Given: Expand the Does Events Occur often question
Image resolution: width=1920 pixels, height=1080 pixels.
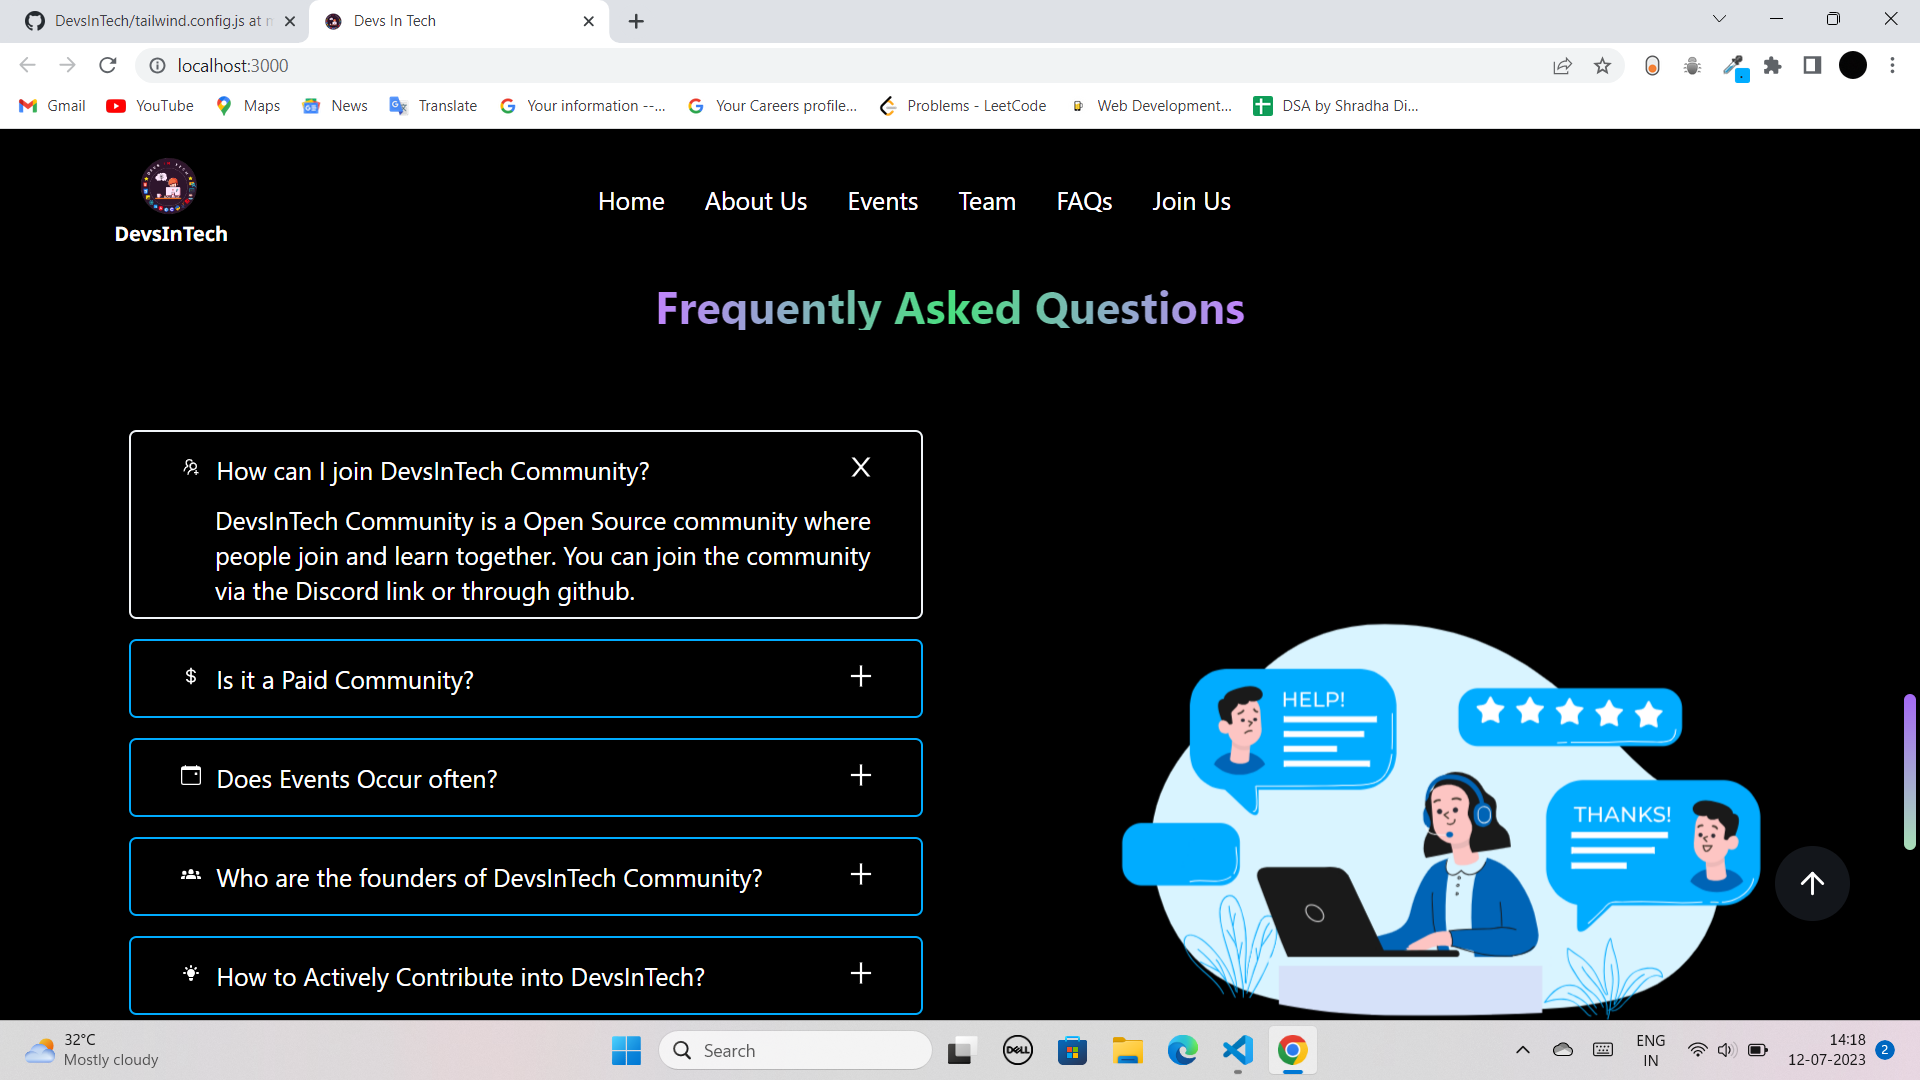Looking at the screenshot, I should click(861, 776).
